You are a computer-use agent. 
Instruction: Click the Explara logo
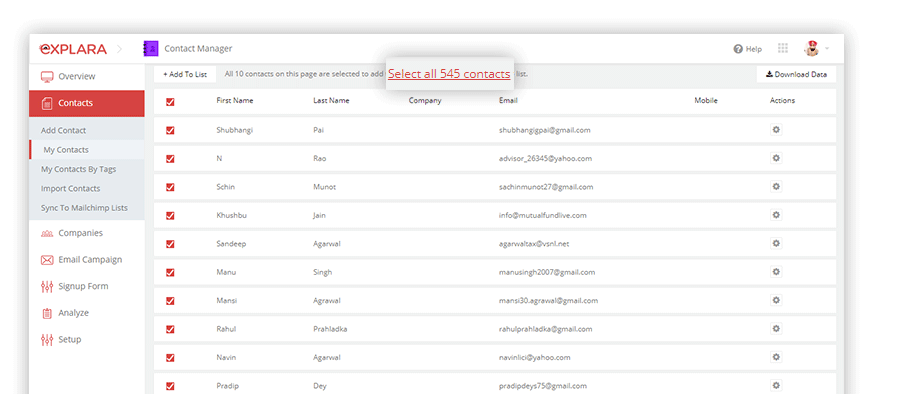tap(73, 49)
